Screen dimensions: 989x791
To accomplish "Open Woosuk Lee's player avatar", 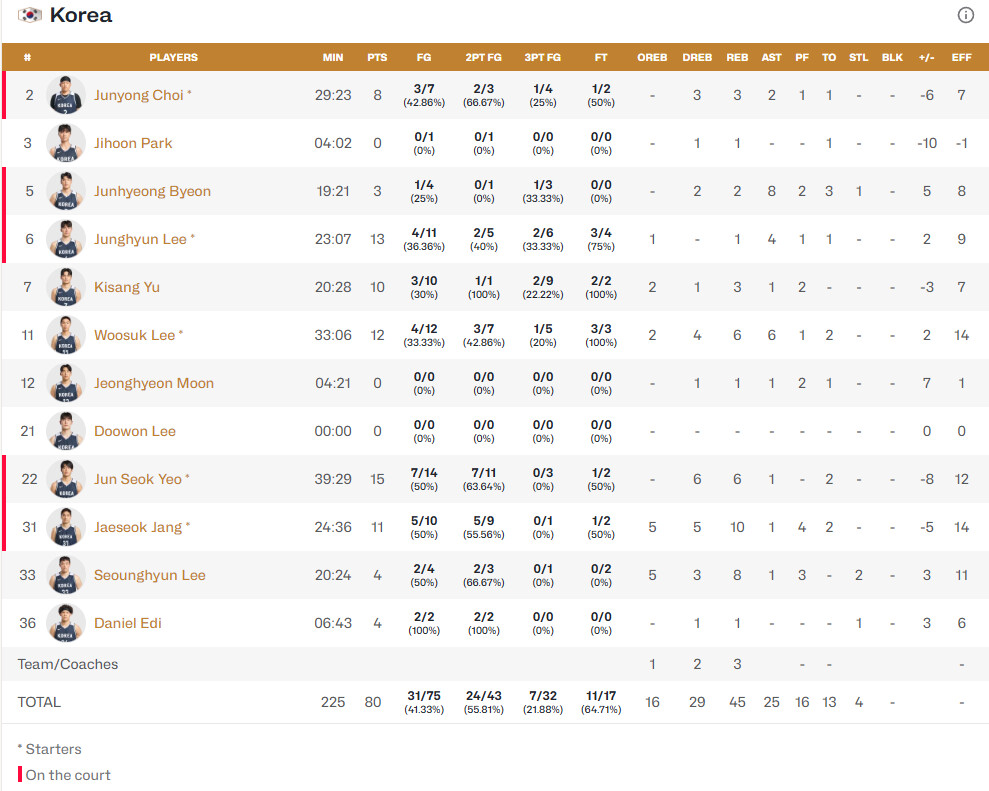I will [66, 335].
